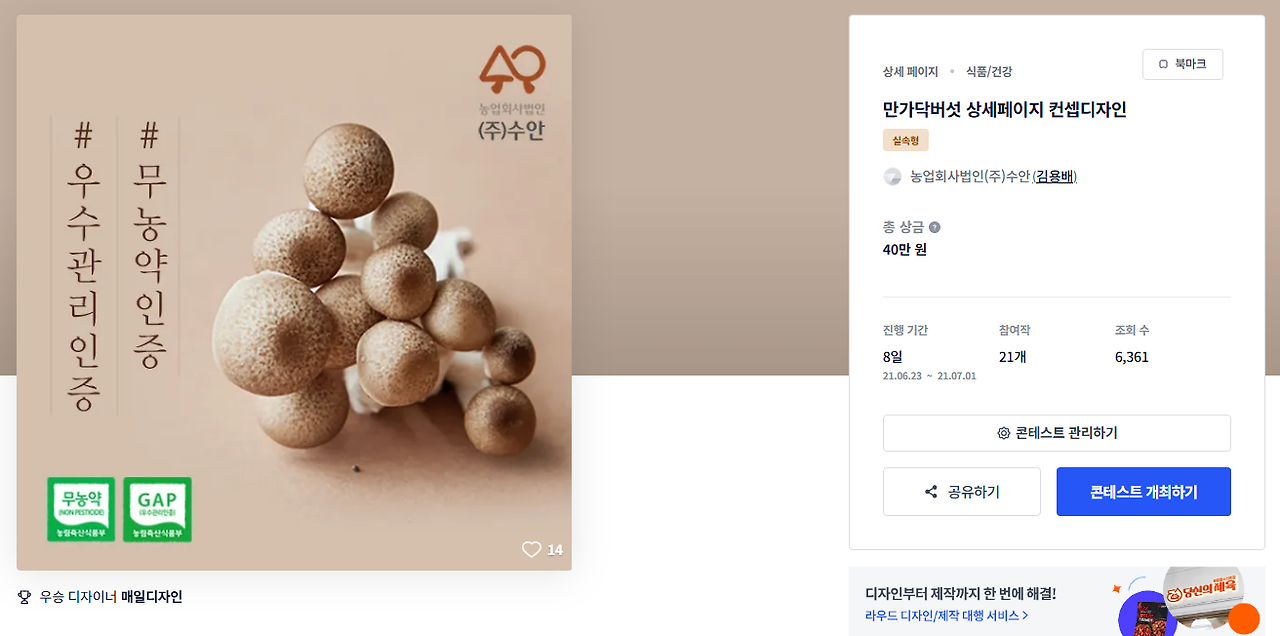Click the 수안 logo on the mushroom image
Screen dimensions: 1280x636
(512, 94)
